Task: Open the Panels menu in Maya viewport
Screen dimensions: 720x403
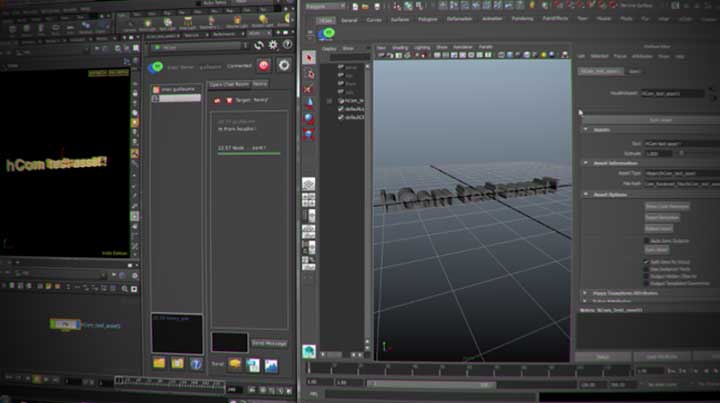Action: point(485,47)
